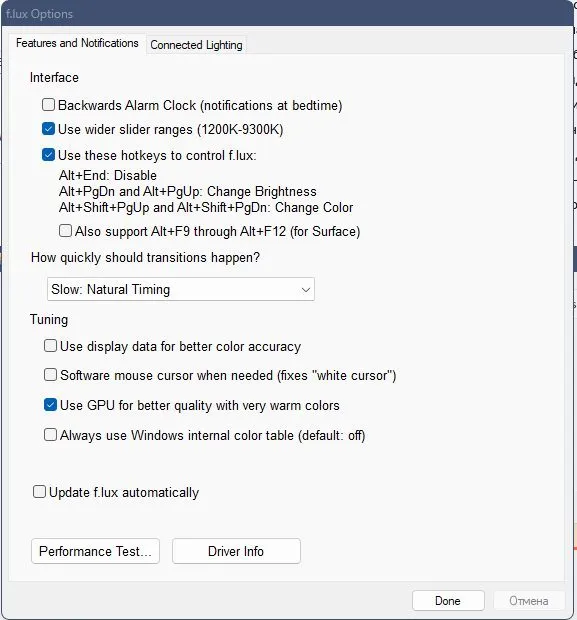Screen dimensions: 577x620
Task: Click the transitions question label text
Action: pos(145,257)
